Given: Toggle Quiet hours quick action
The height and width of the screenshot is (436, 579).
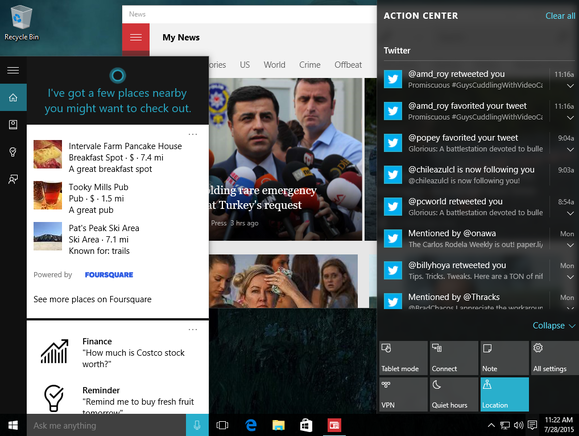Looking at the screenshot, I should [454, 394].
